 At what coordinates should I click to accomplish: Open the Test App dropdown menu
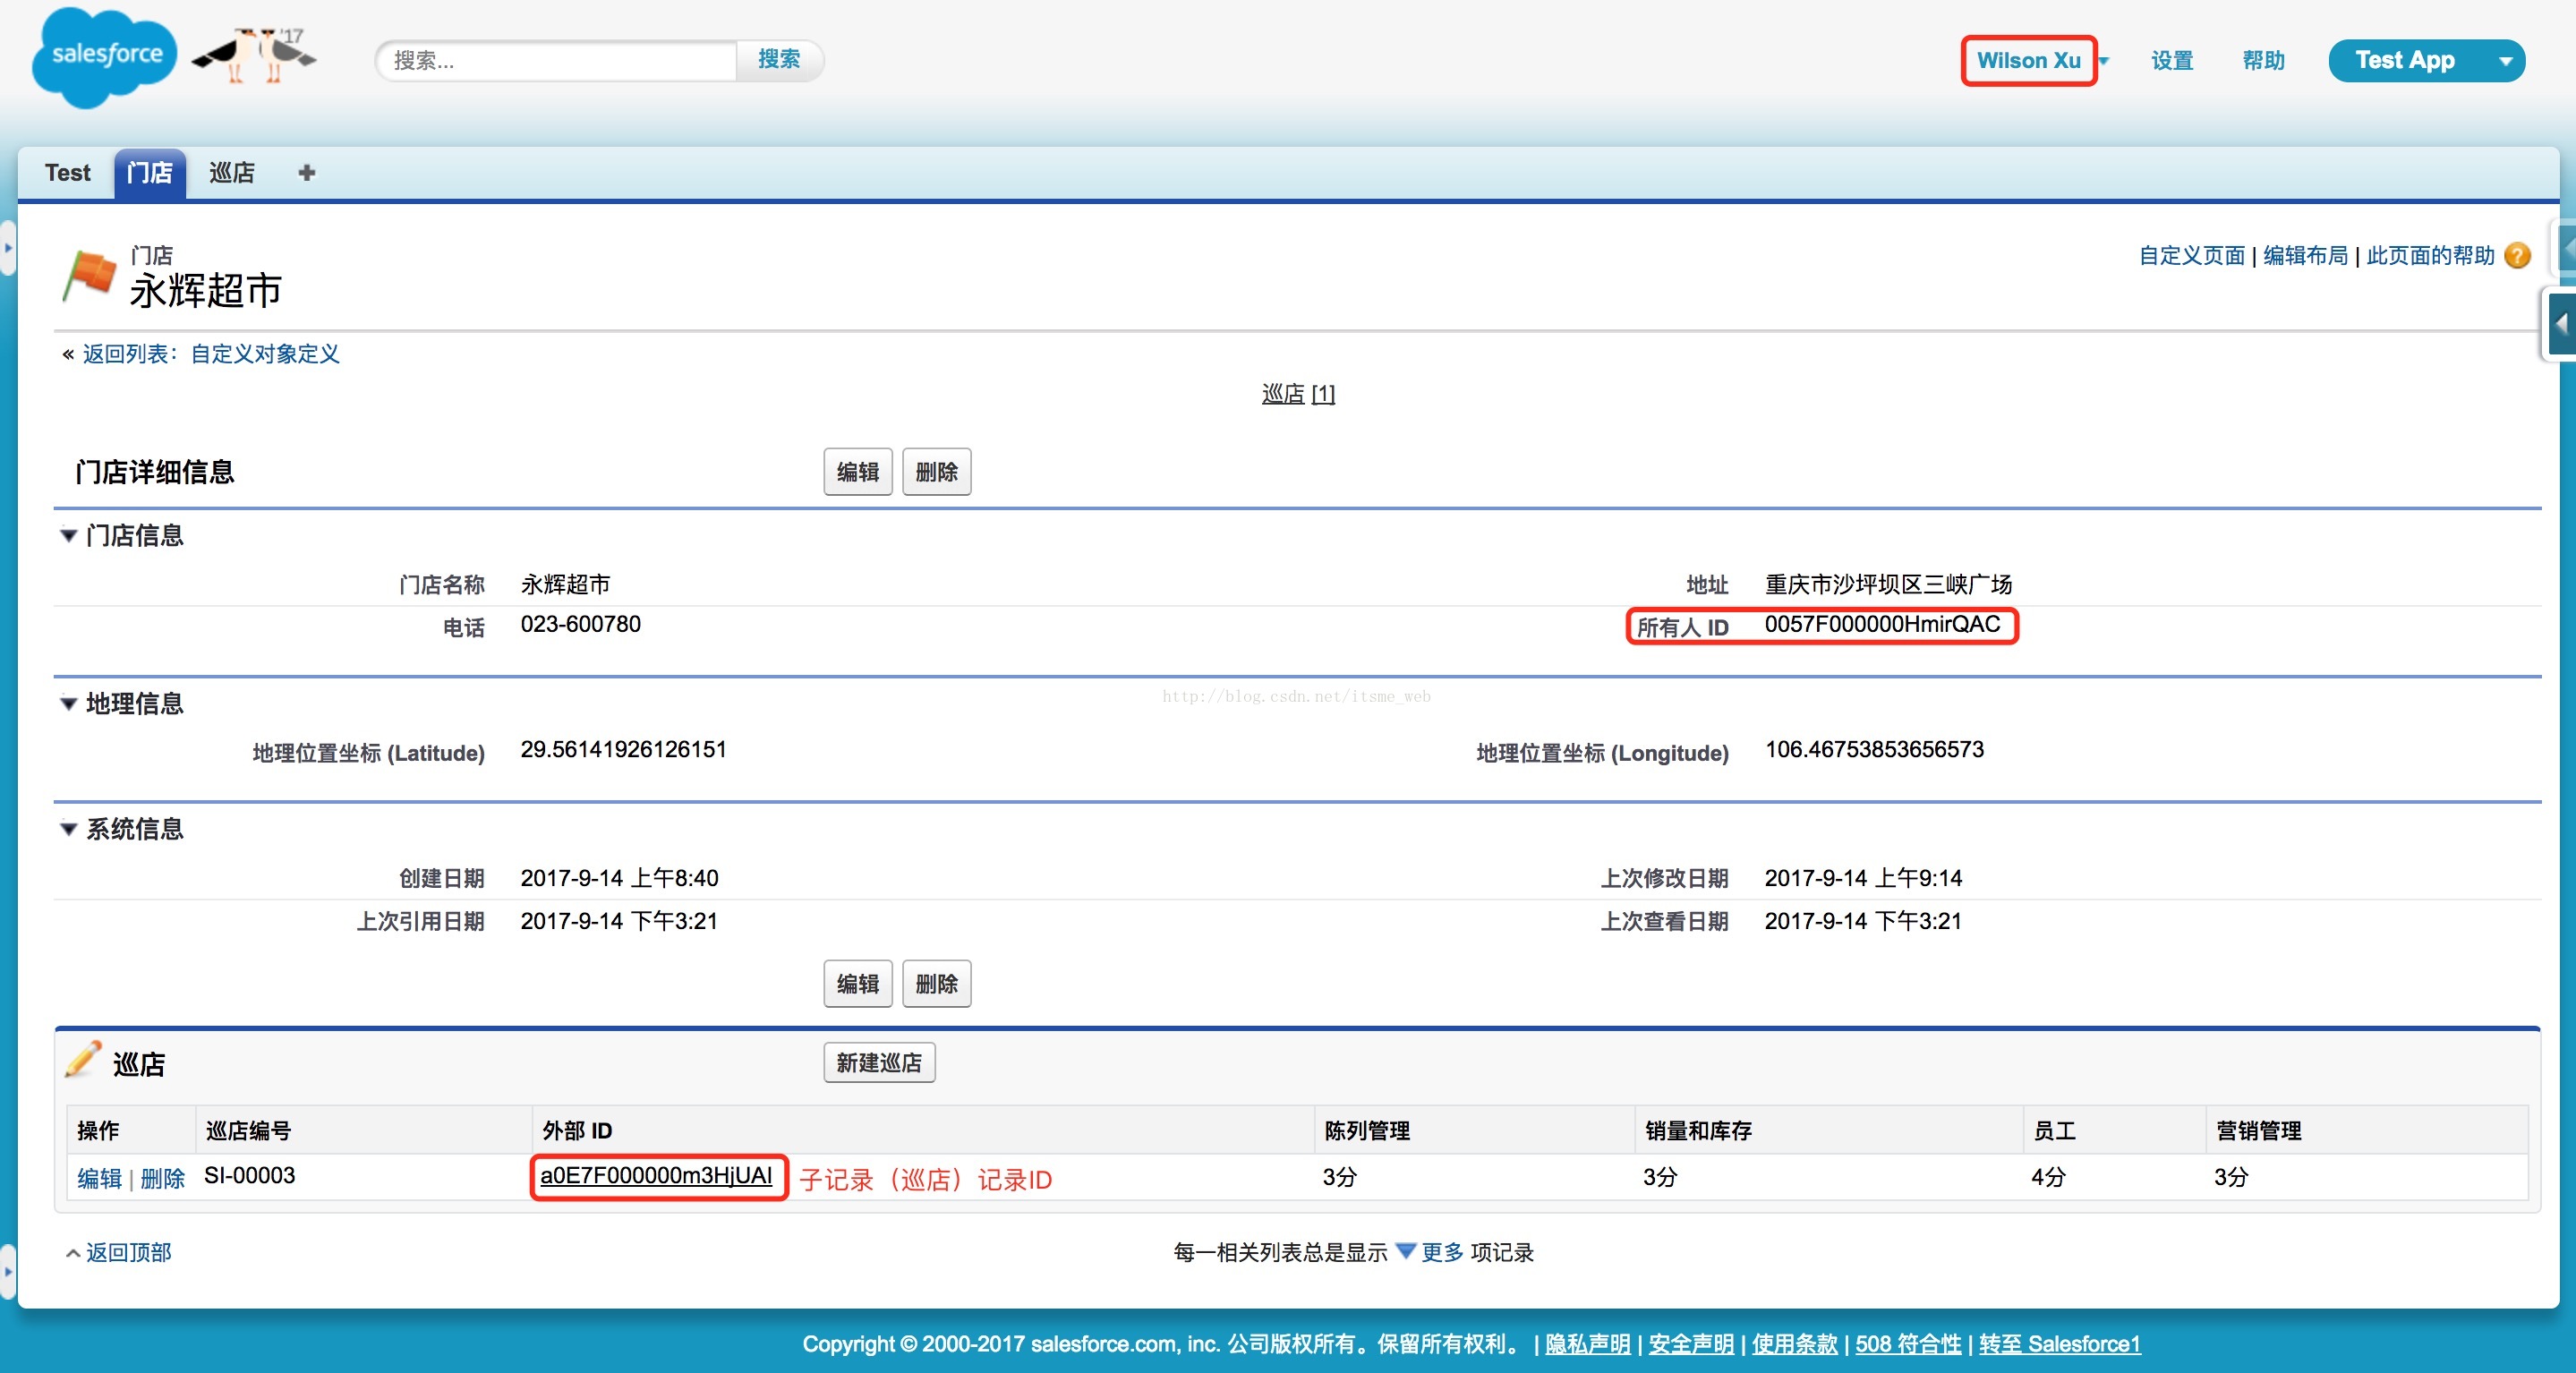click(2505, 61)
